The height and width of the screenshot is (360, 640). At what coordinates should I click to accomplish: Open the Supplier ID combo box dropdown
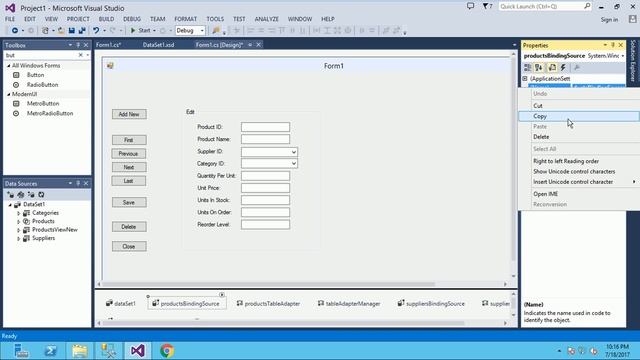pos(293,152)
